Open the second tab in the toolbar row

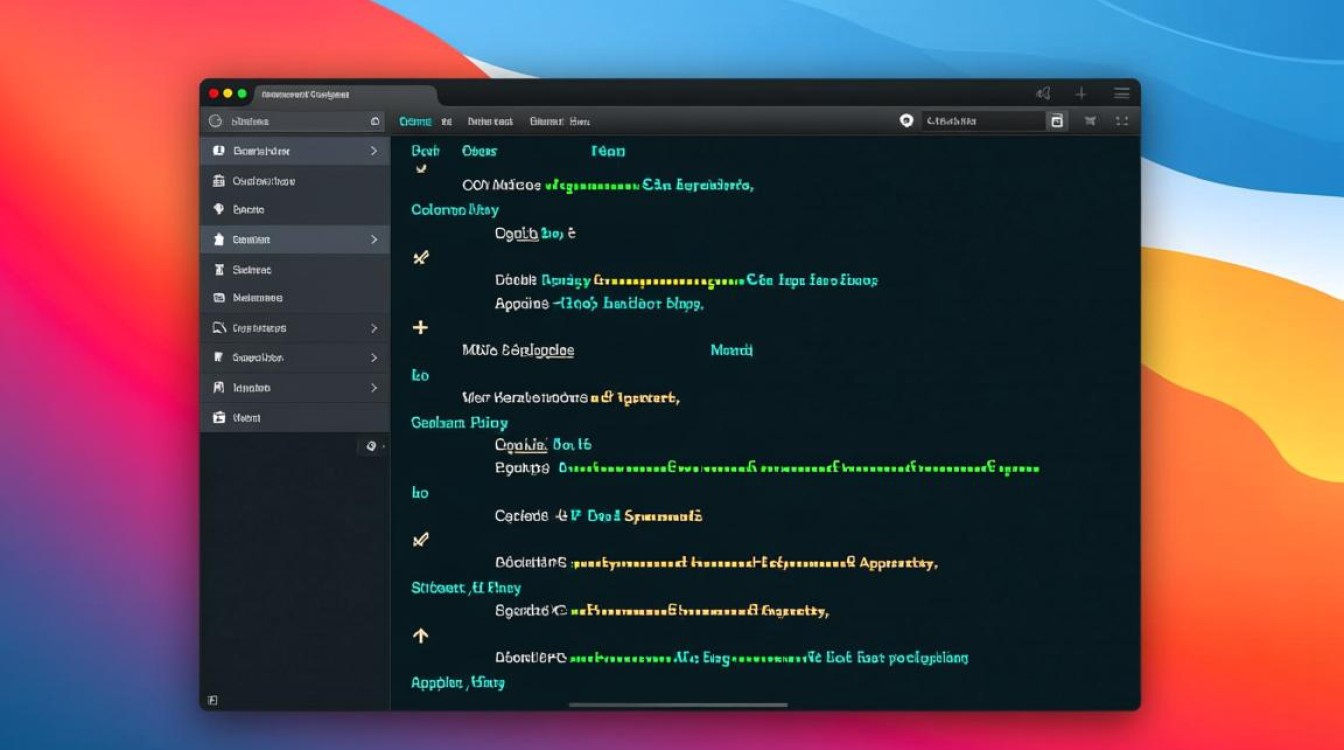tap(447, 121)
